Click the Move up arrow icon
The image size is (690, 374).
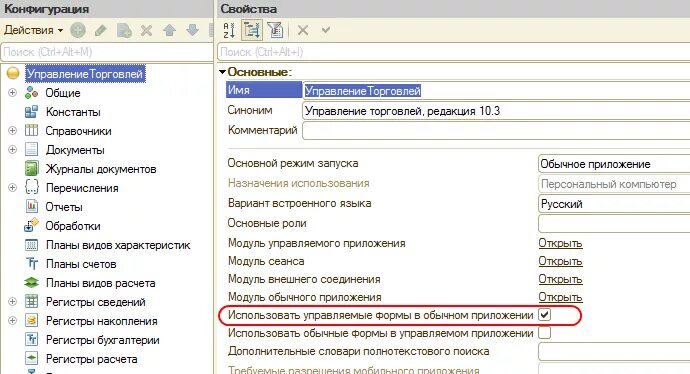click(169, 30)
